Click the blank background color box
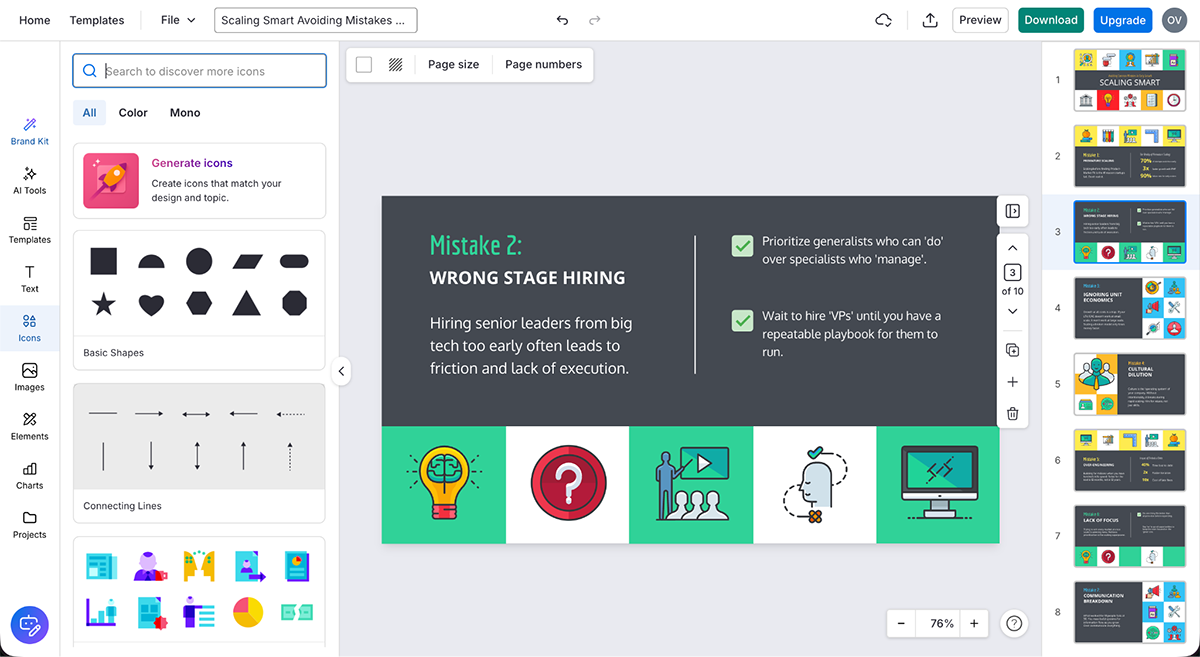Screen dimensions: 1200x657 364,64
